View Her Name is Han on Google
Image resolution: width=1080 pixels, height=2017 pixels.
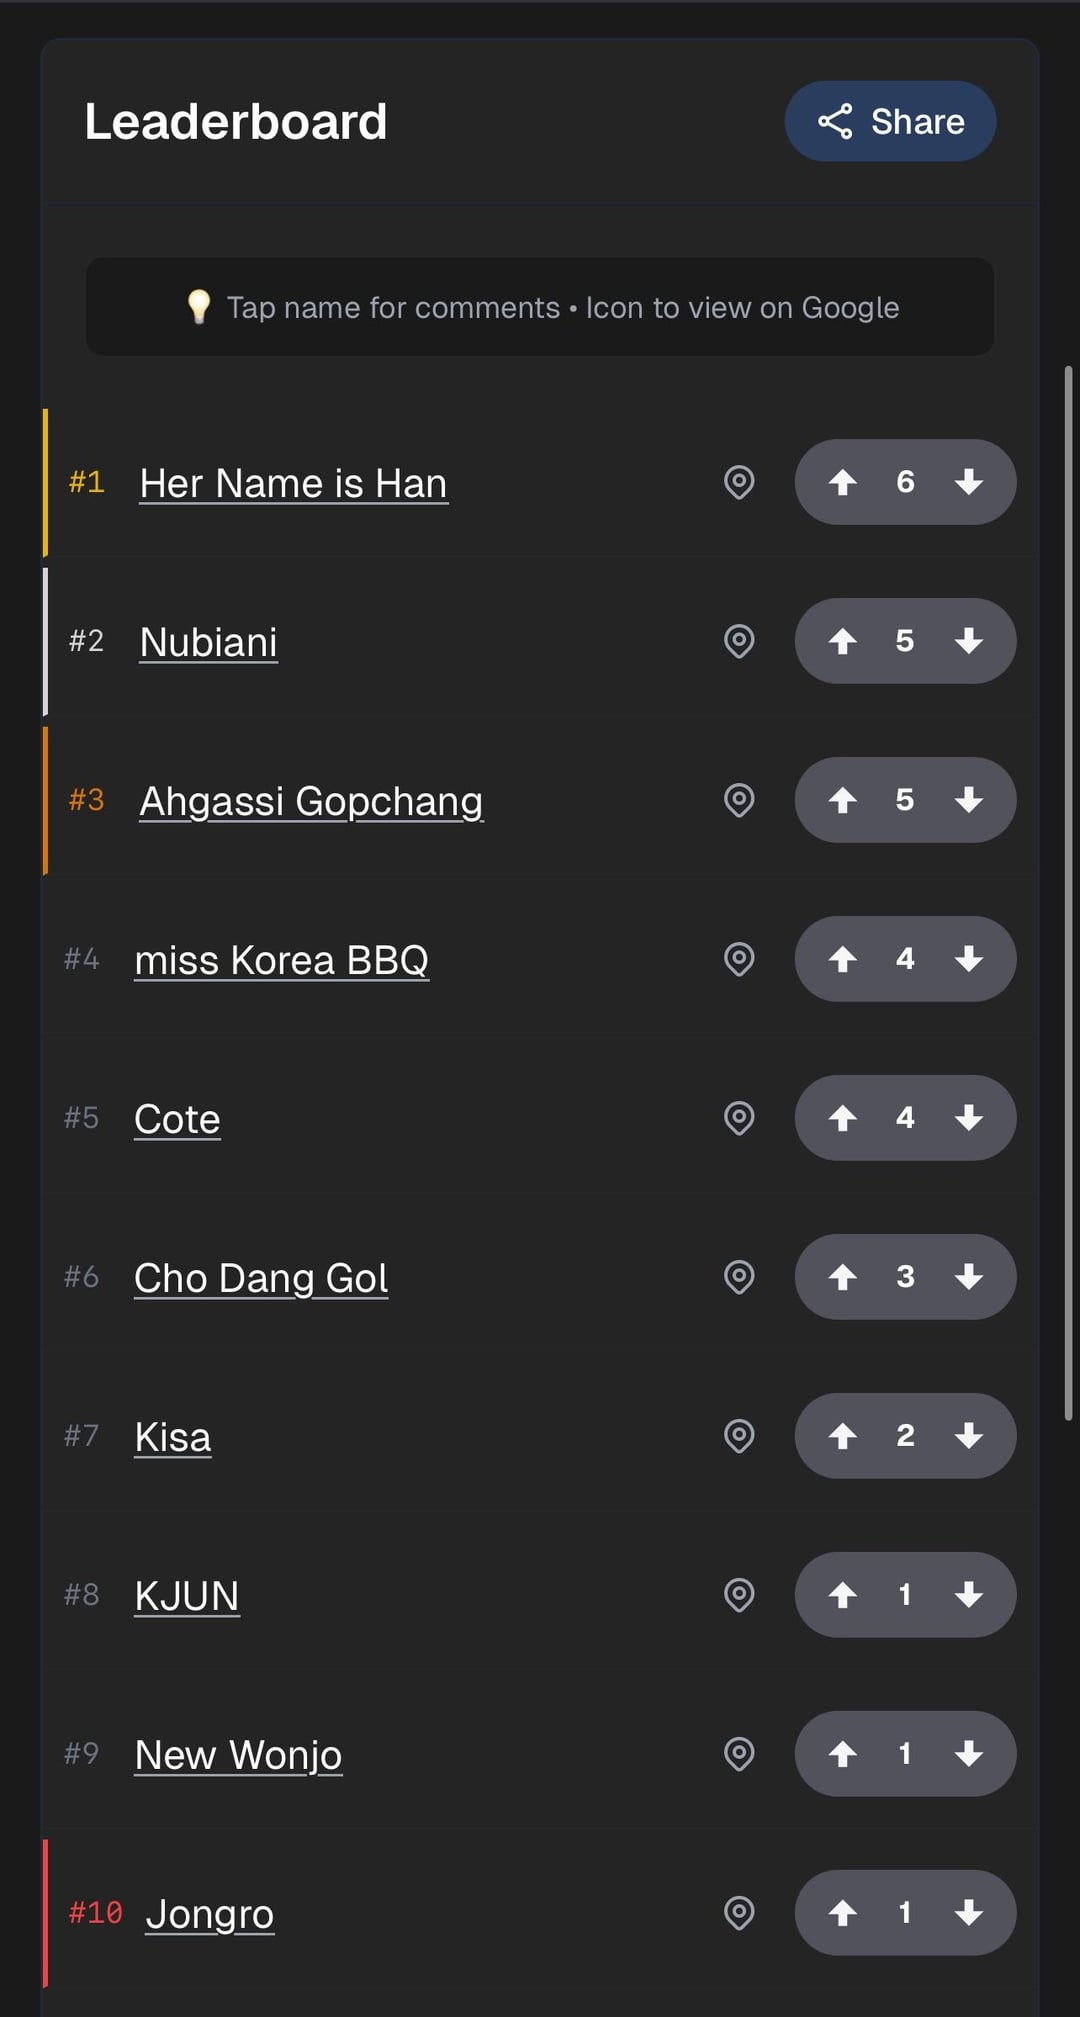point(739,482)
